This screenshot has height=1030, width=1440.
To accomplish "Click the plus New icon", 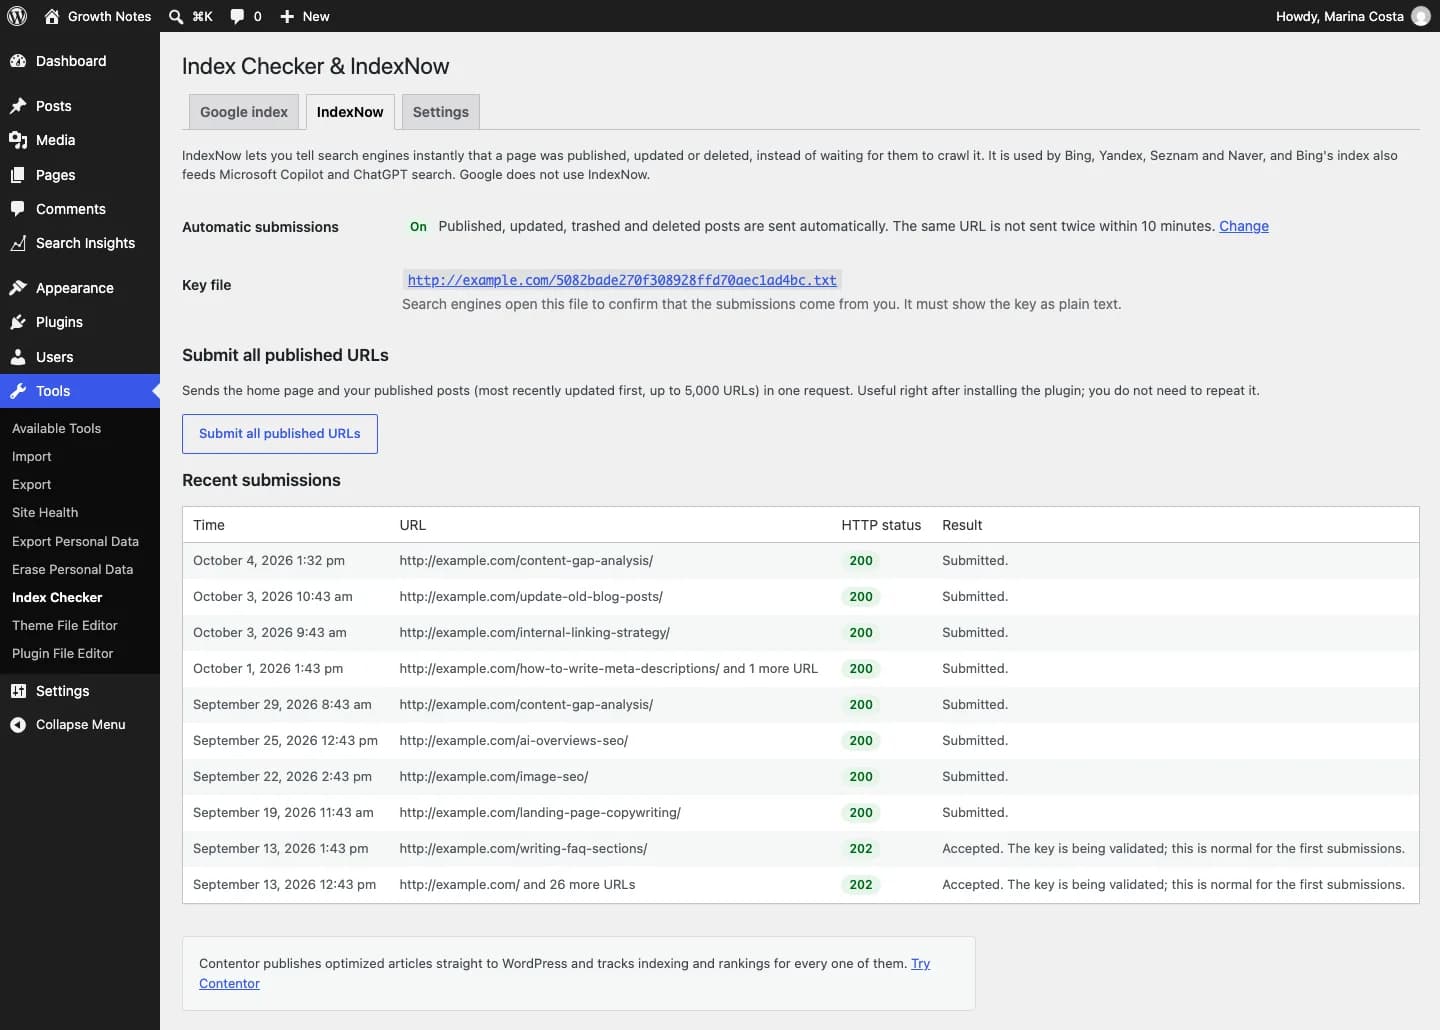I will coord(287,16).
